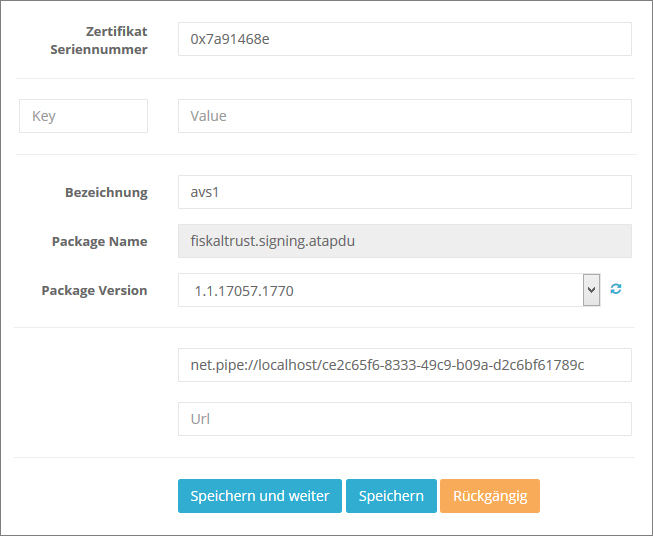Click the refresh icon beside Package Version
This screenshot has height=536, width=653.
[616, 289]
